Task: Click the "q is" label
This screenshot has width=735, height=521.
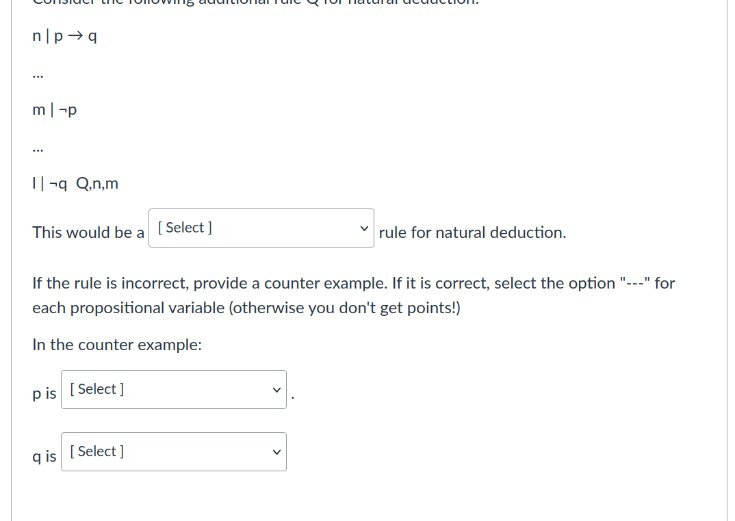Action: click(x=44, y=456)
